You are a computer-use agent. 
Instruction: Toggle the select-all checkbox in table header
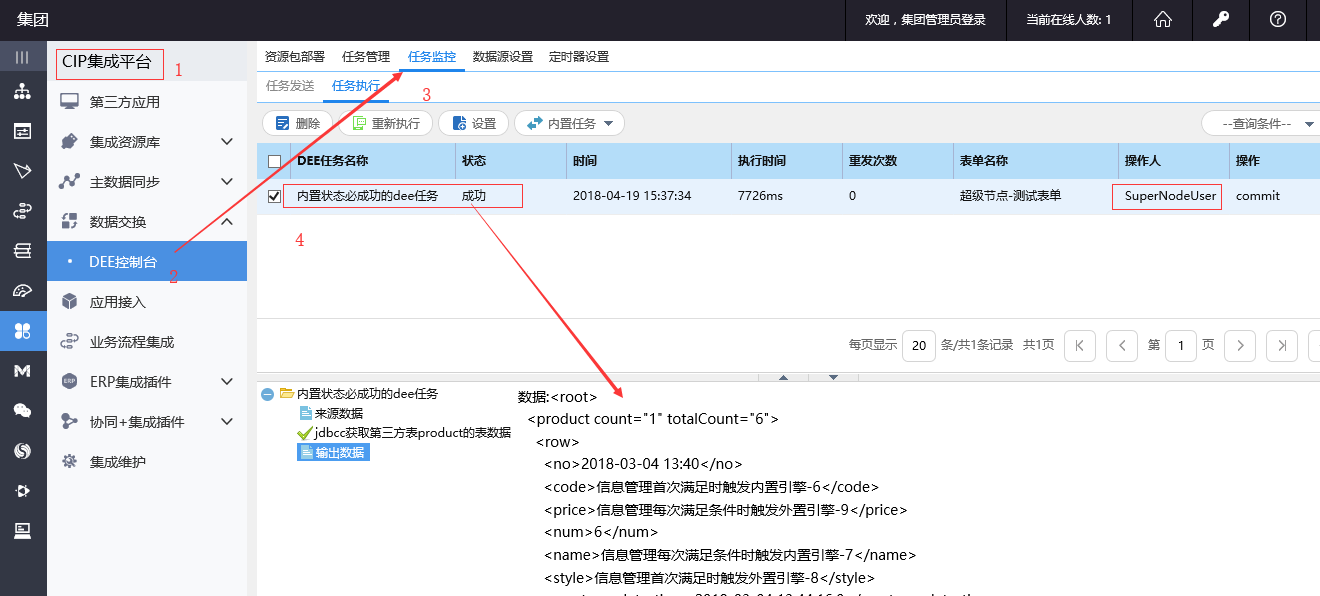click(x=275, y=161)
